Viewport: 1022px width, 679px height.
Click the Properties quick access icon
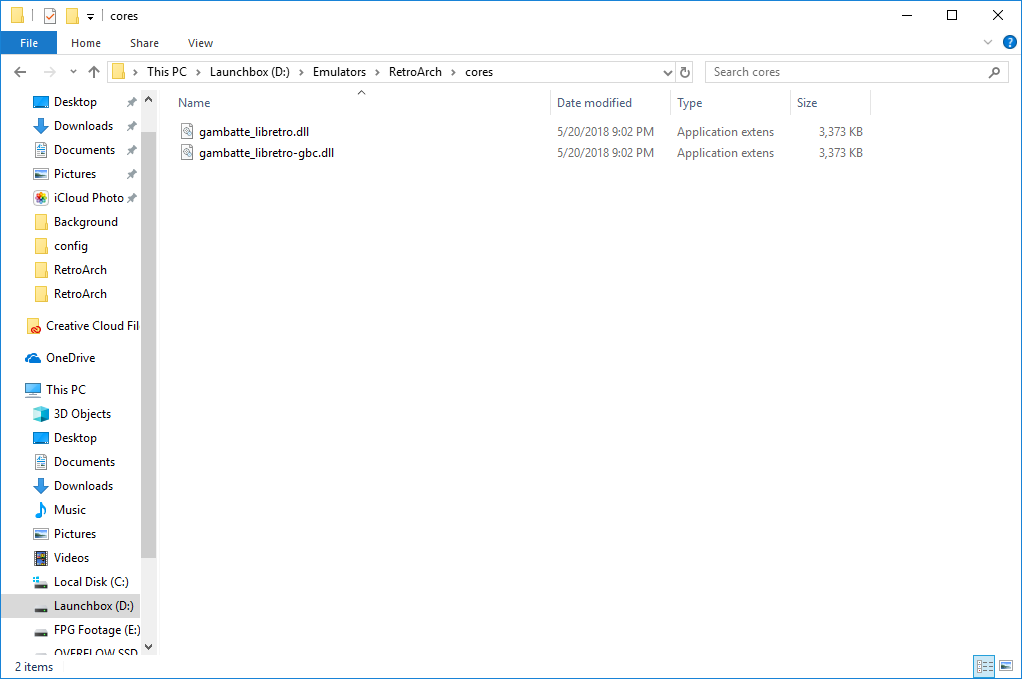[50, 16]
